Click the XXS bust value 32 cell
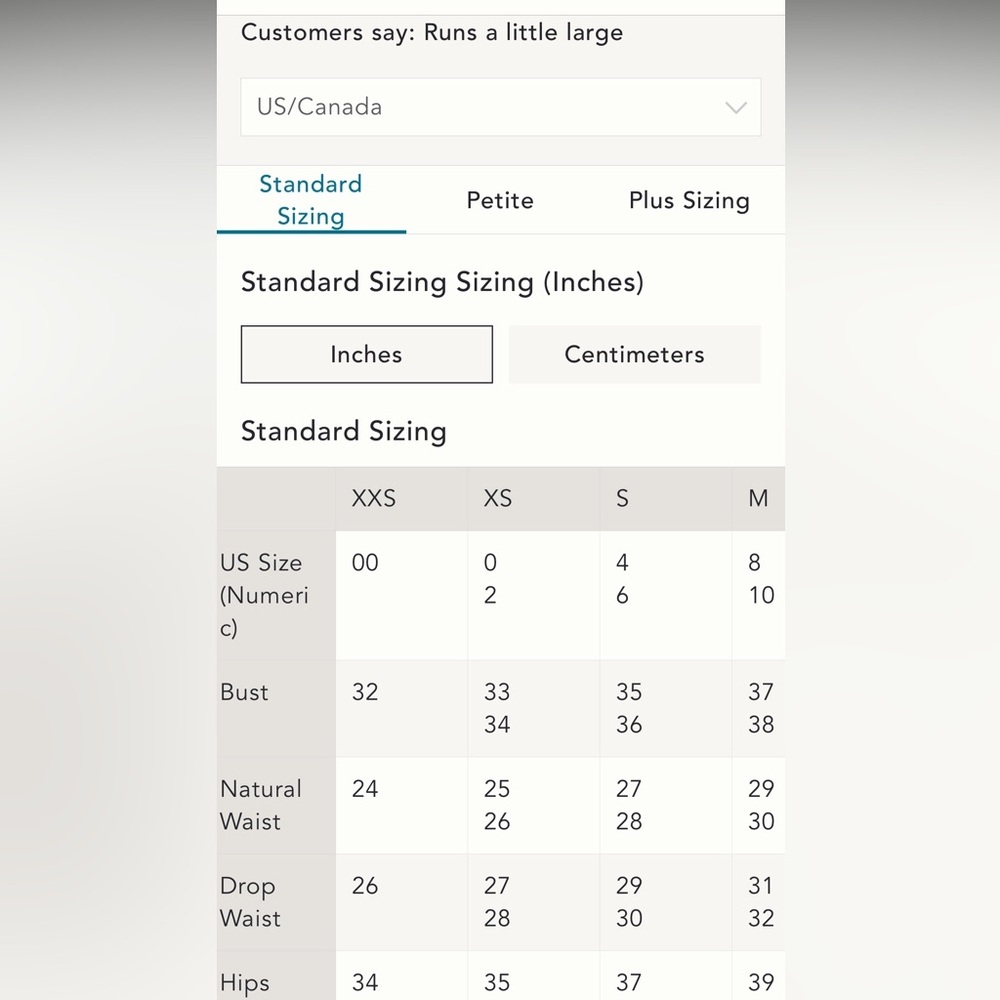The height and width of the screenshot is (1000, 1000). coord(401,709)
